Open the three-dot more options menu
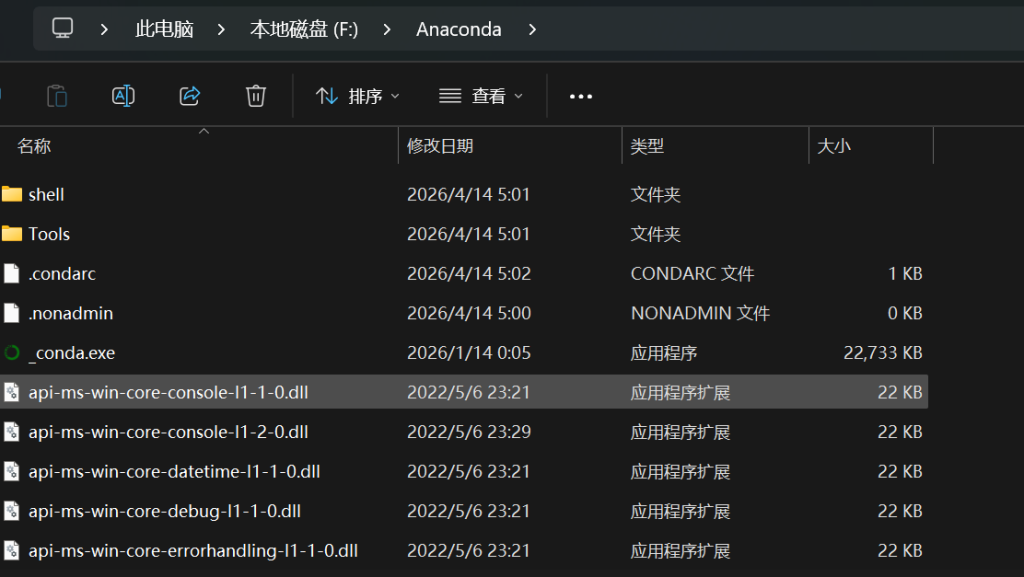The image size is (1024, 577). pyautogui.click(x=581, y=96)
